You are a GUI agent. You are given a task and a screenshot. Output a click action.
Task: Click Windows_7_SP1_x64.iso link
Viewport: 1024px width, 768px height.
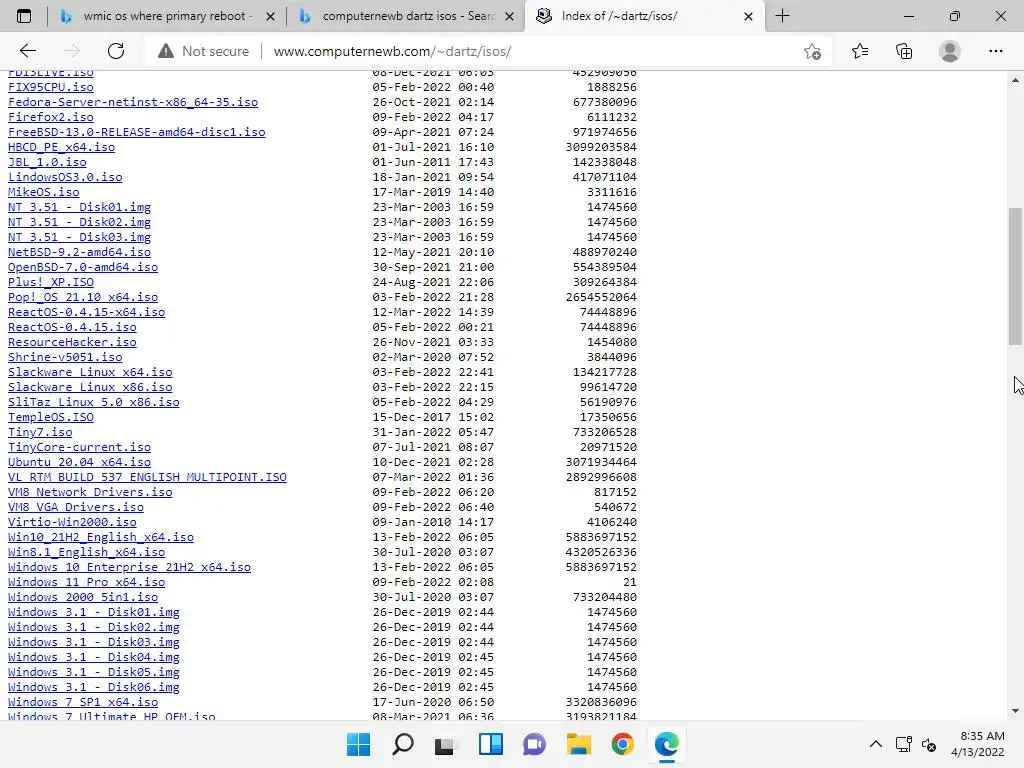point(83,703)
